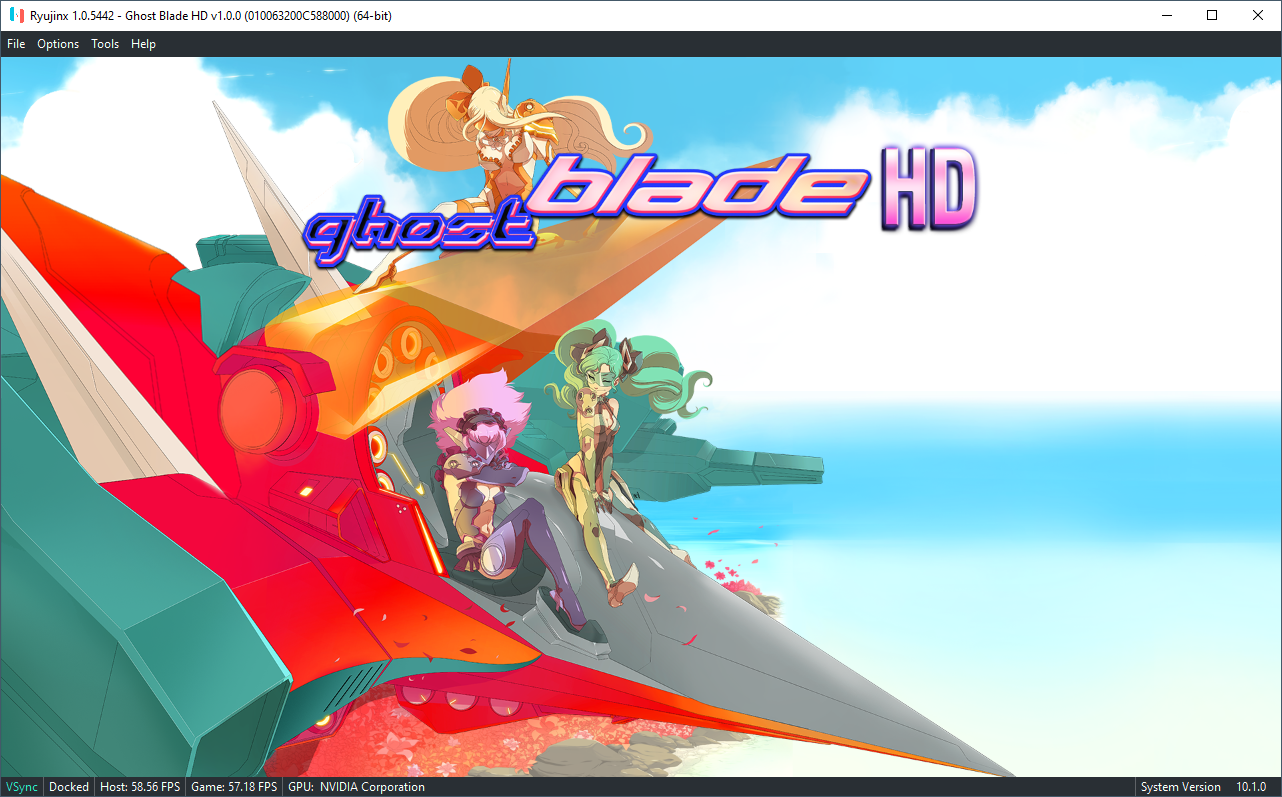The width and height of the screenshot is (1282, 797).
Task: Open the File menu
Action: point(16,44)
